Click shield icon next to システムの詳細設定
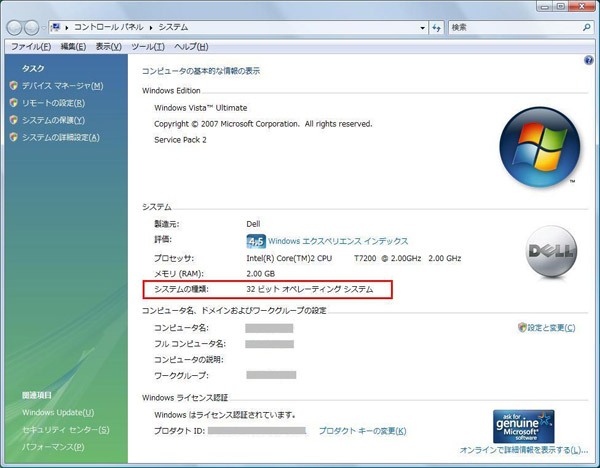This screenshot has width=600, height=468. (14, 137)
